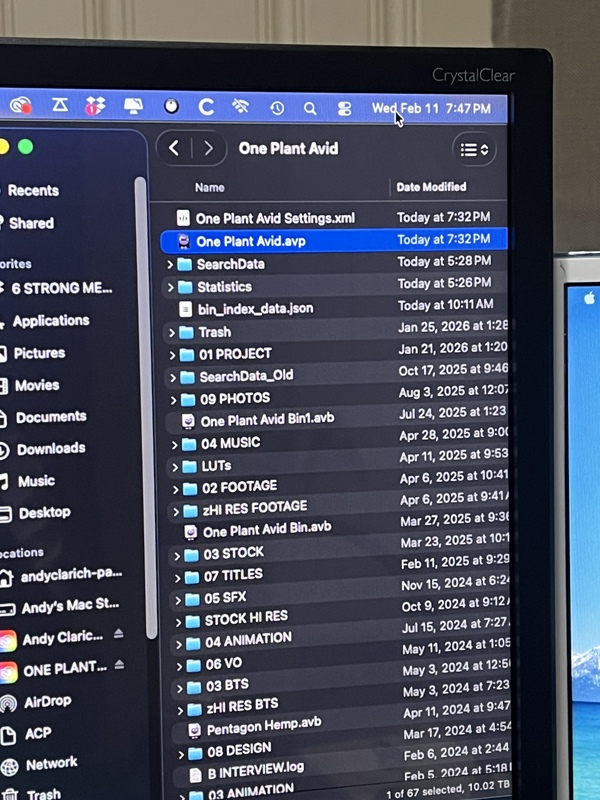Click the Finder back navigation arrow
600x800 pixels.
pyautogui.click(x=175, y=148)
